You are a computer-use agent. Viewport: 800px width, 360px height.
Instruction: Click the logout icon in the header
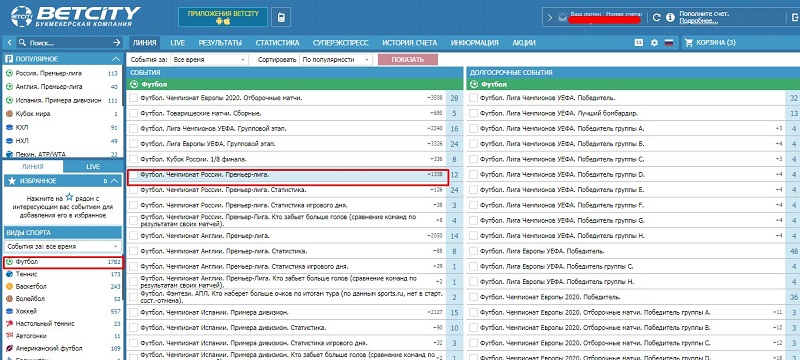click(795, 17)
